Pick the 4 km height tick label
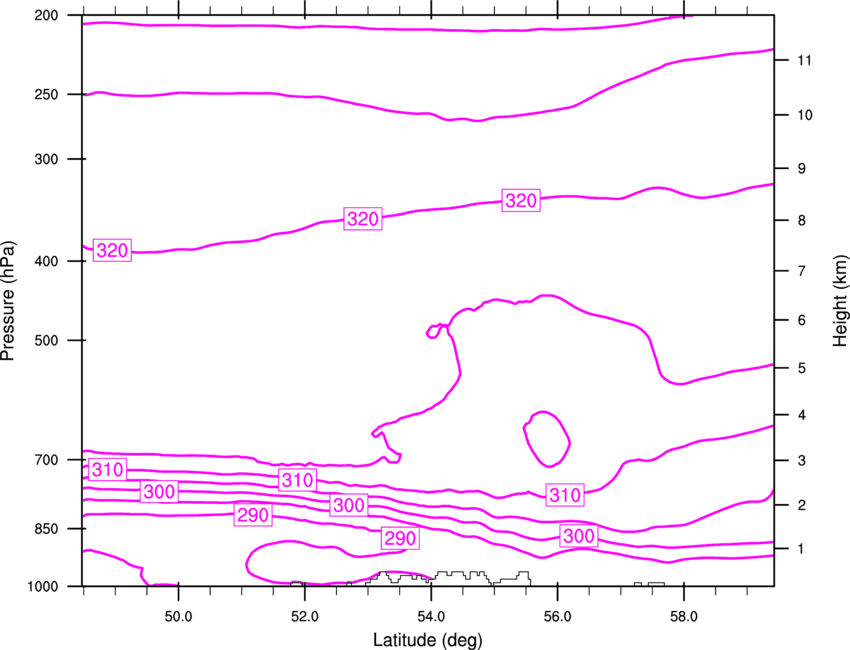The height and width of the screenshot is (650, 850). pos(802,415)
